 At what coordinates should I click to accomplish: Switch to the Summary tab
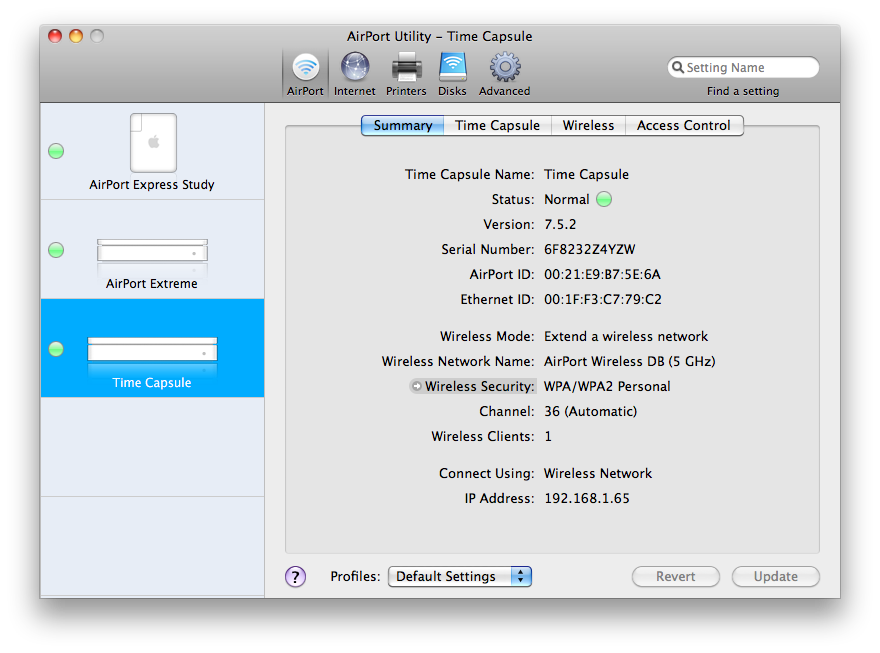tap(402, 125)
